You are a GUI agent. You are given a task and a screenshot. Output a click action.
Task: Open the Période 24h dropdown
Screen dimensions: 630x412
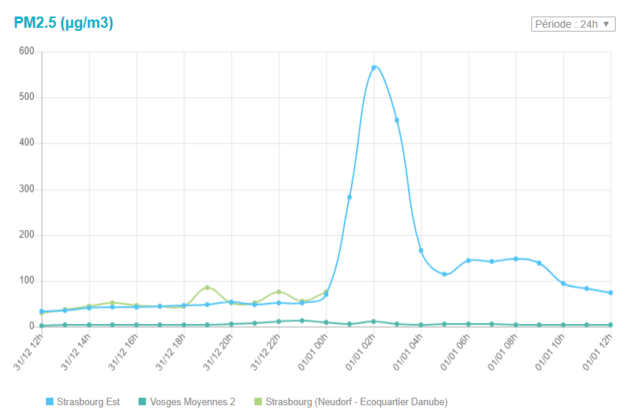coord(573,23)
